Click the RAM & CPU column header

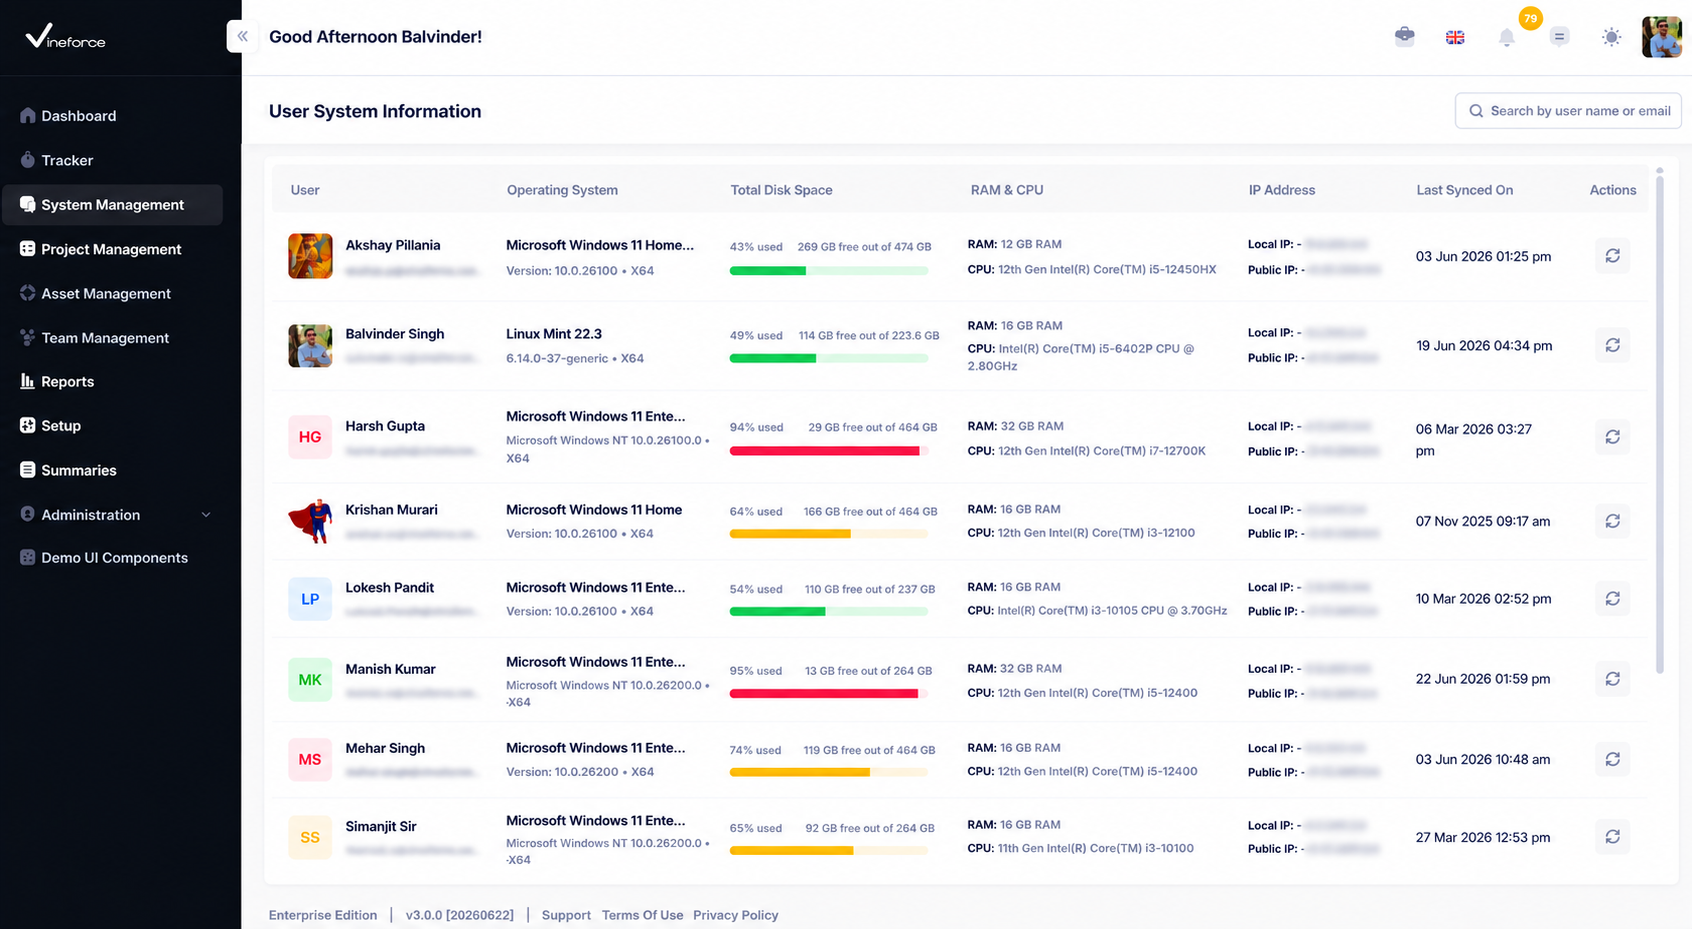(x=1006, y=190)
